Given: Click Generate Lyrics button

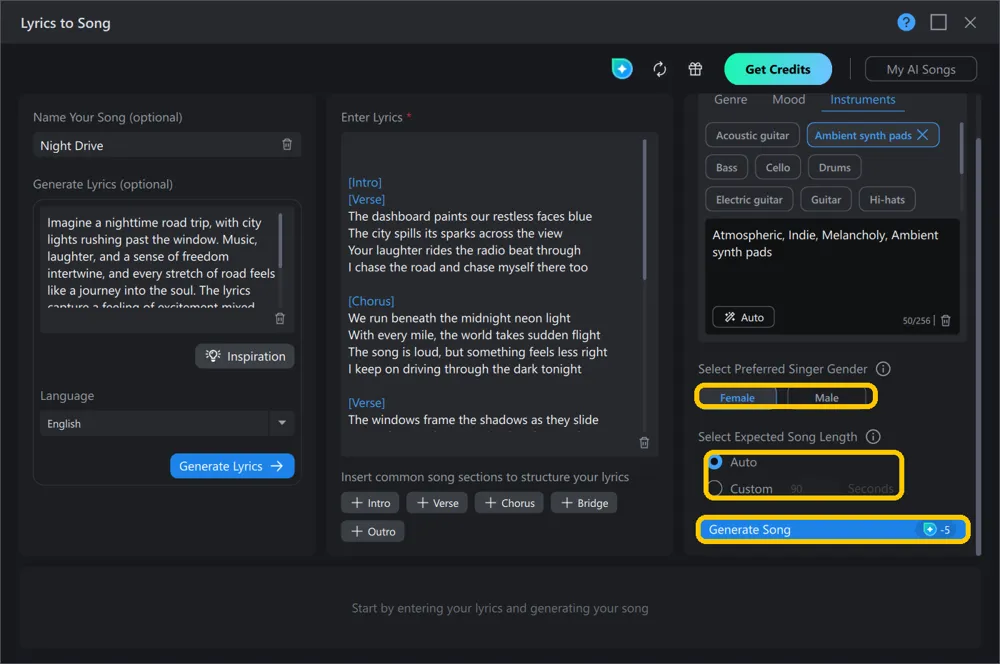Looking at the screenshot, I should (x=232, y=466).
